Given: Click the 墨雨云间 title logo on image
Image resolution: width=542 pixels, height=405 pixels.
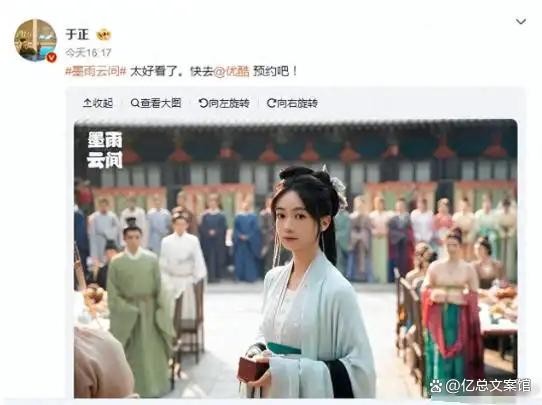Looking at the screenshot, I should 105,150.
